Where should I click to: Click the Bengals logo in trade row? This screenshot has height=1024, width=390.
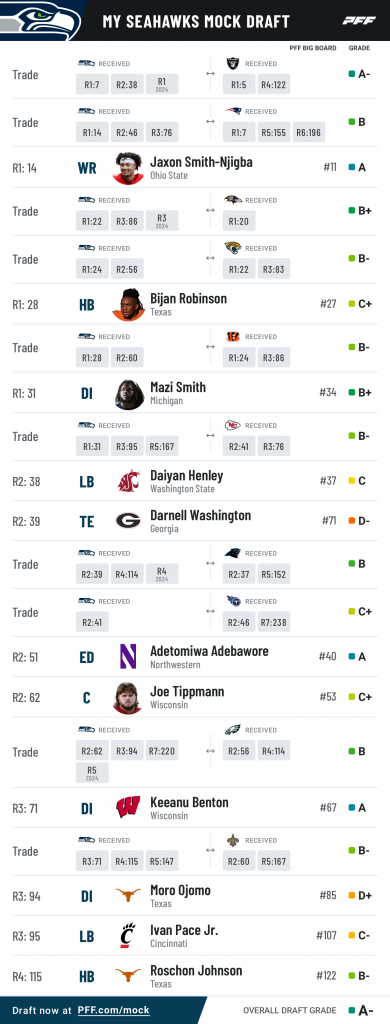(233, 336)
